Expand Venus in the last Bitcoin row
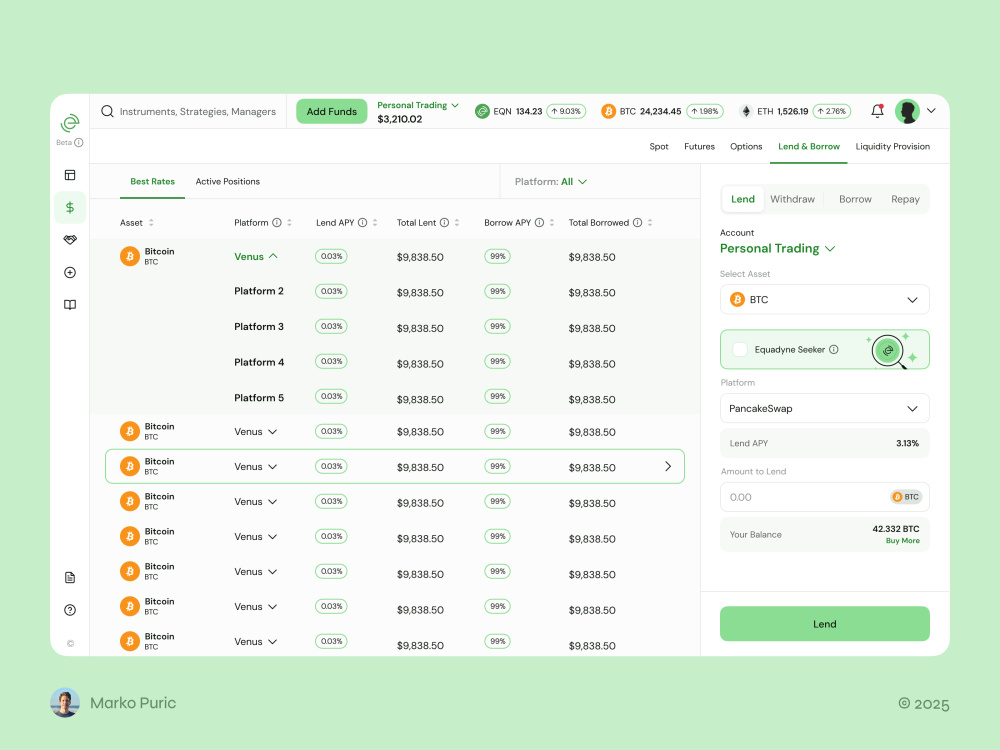This screenshot has height=750, width=1000. tap(256, 642)
